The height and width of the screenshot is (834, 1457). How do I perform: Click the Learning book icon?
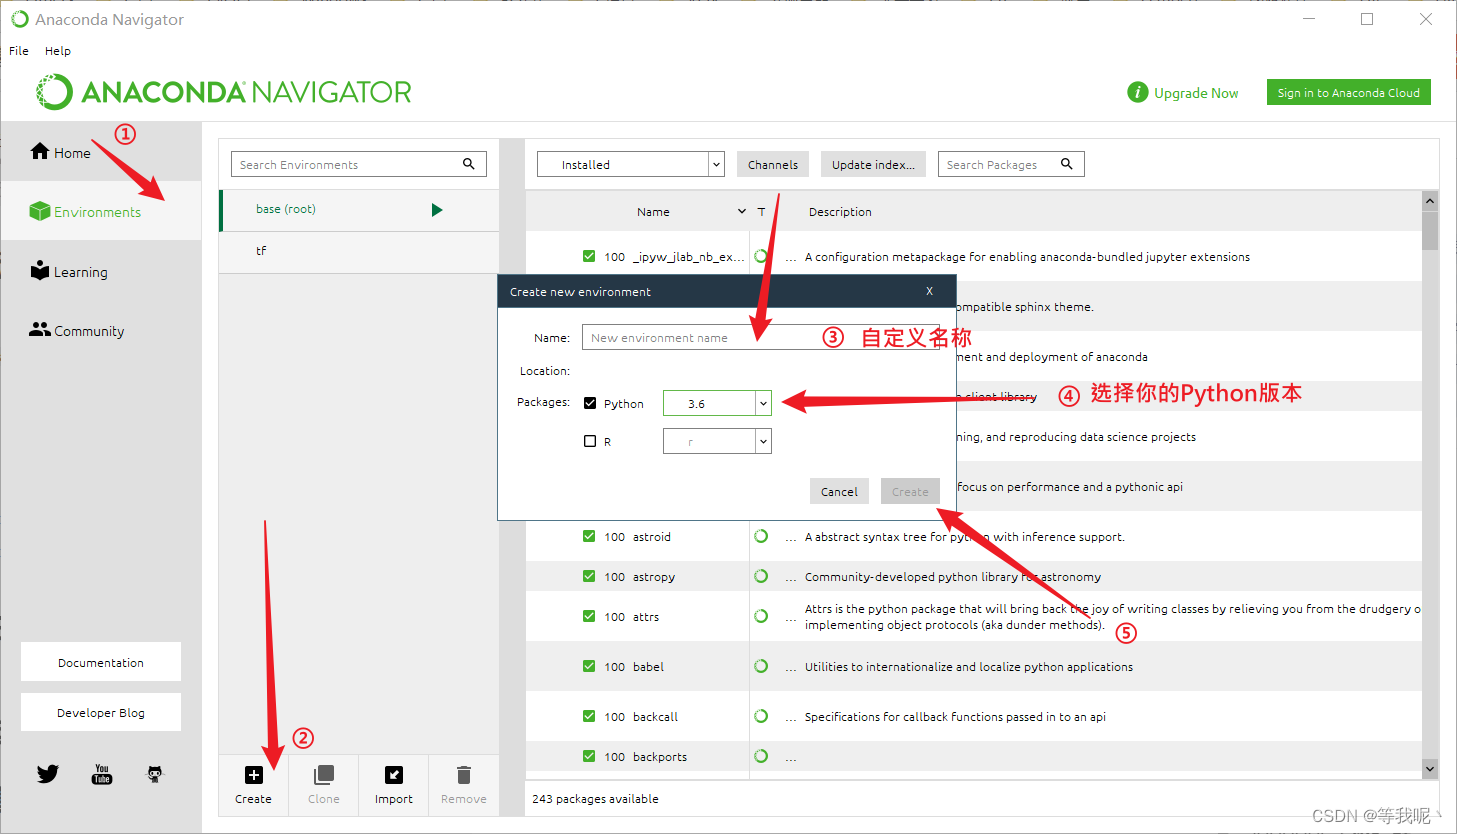pos(40,270)
